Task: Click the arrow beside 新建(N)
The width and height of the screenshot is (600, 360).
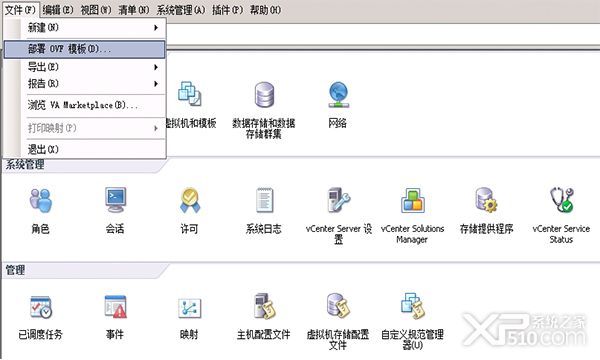Action: [x=156, y=28]
